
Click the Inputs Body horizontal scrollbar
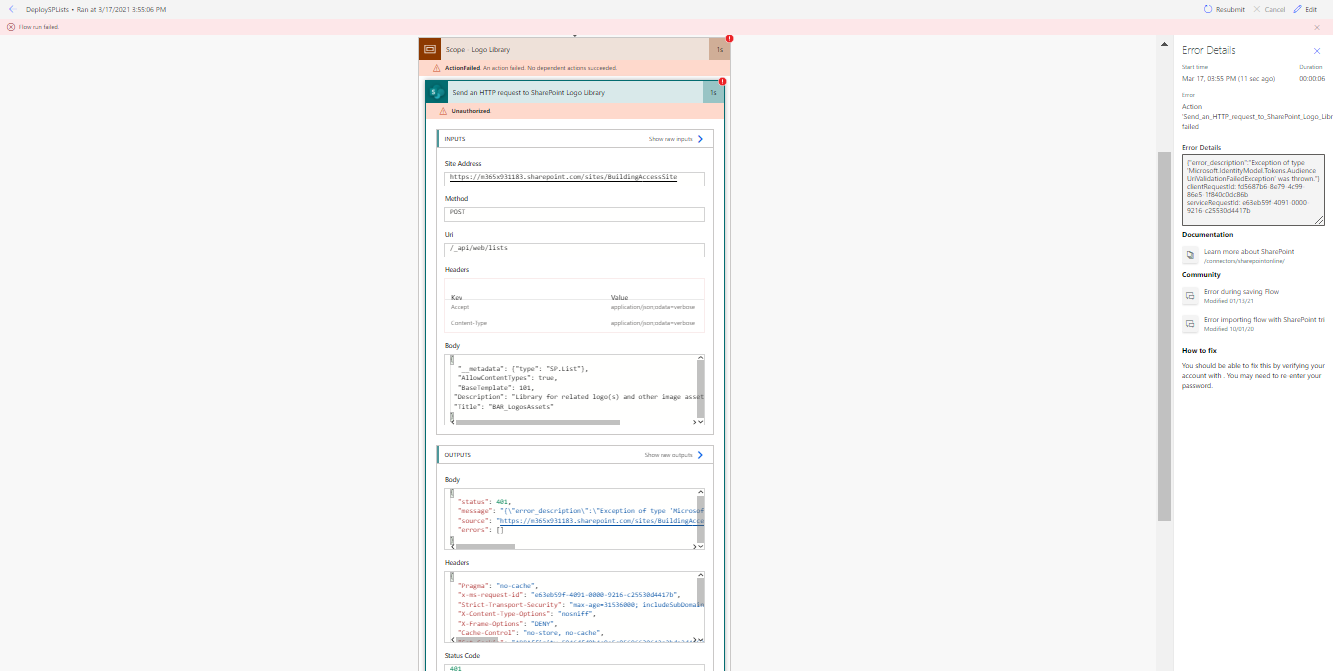(537, 422)
